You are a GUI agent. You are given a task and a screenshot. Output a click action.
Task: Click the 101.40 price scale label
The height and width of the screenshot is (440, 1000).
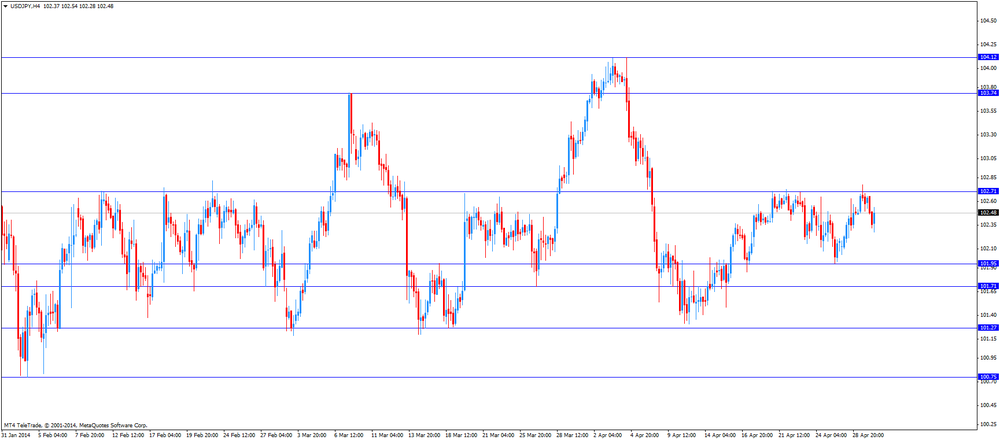click(x=989, y=315)
